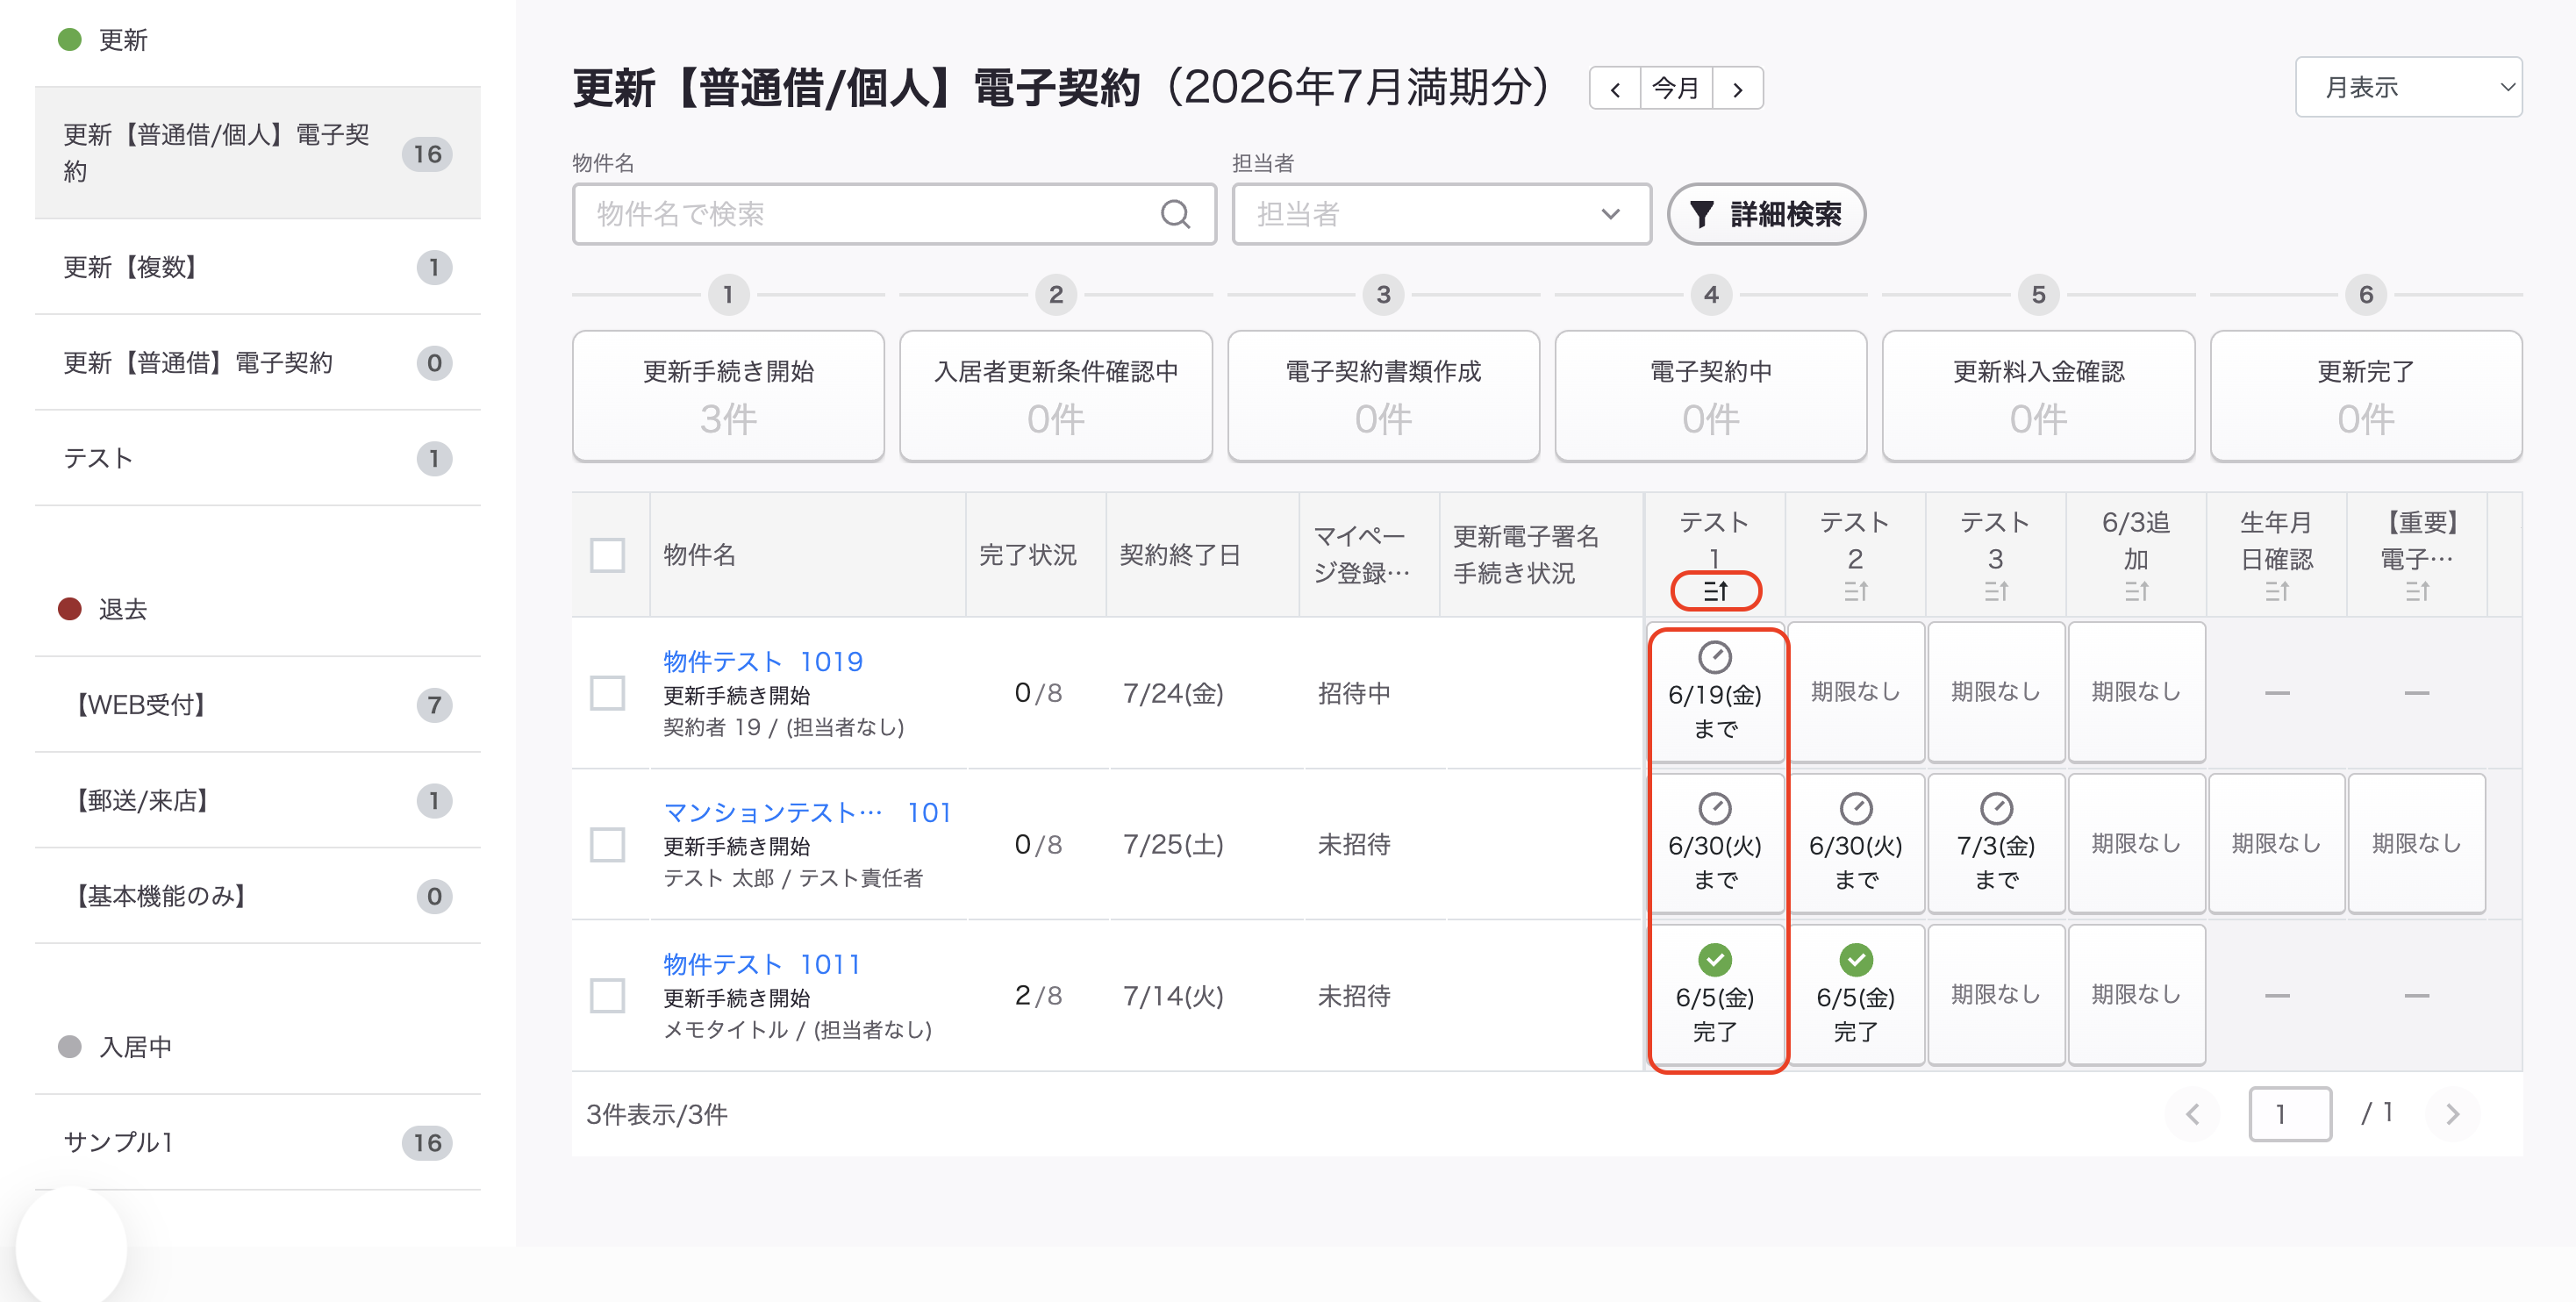Check the 物件テスト 1019 row checkbox
Image resolution: width=2576 pixels, height=1302 pixels.
click(x=607, y=693)
